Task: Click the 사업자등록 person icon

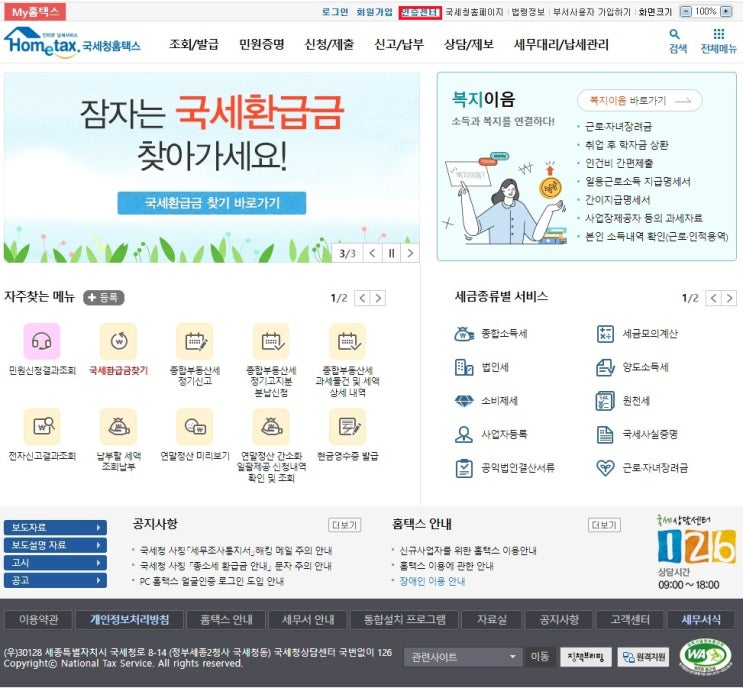Action: [464, 435]
